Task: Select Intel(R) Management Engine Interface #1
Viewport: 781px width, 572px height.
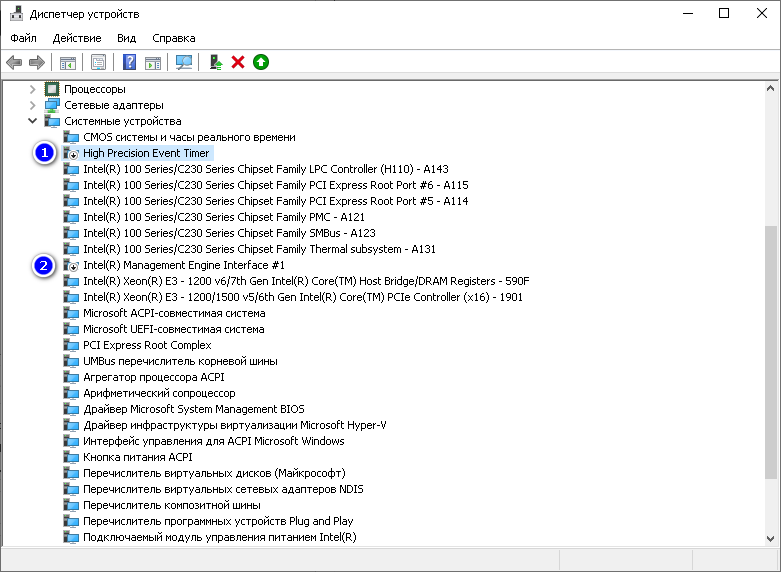Action: (184, 265)
